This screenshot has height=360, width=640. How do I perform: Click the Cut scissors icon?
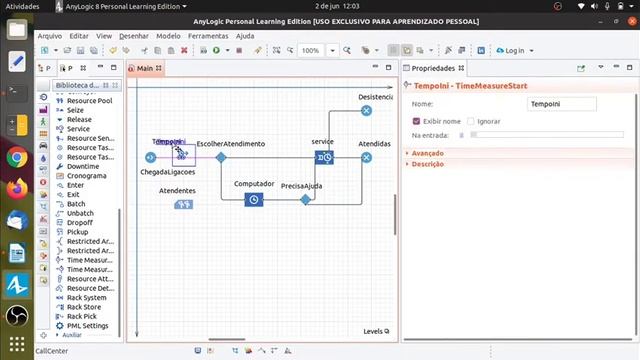click(x=144, y=50)
